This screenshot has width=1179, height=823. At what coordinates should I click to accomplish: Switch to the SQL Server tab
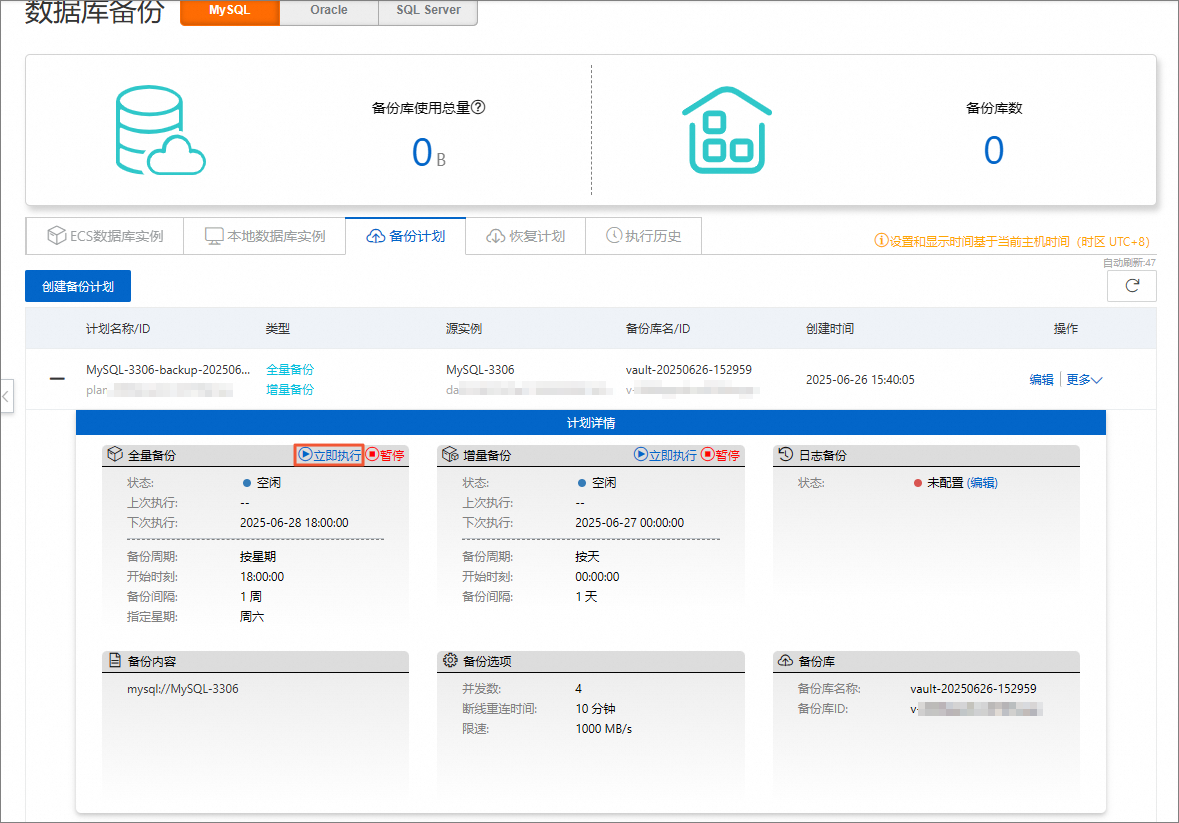click(x=428, y=11)
